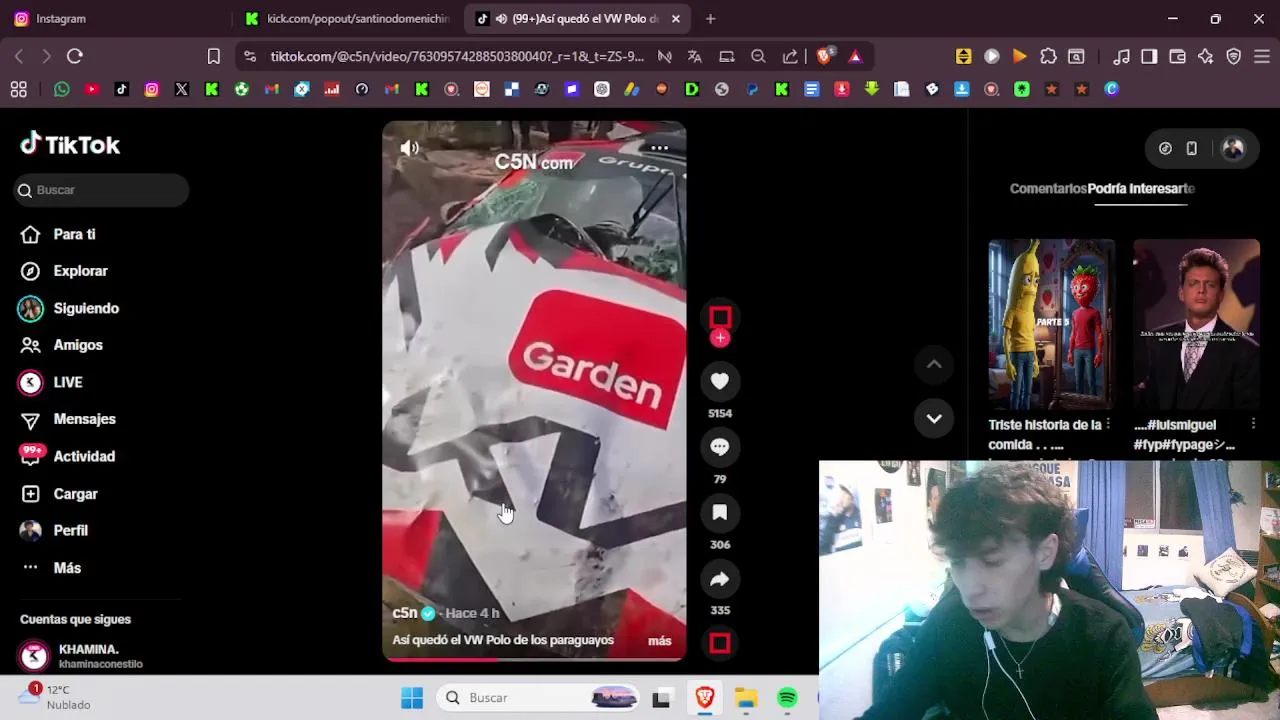Like the video with heart icon
The image size is (1280, 720).
[x=720, y=381]
